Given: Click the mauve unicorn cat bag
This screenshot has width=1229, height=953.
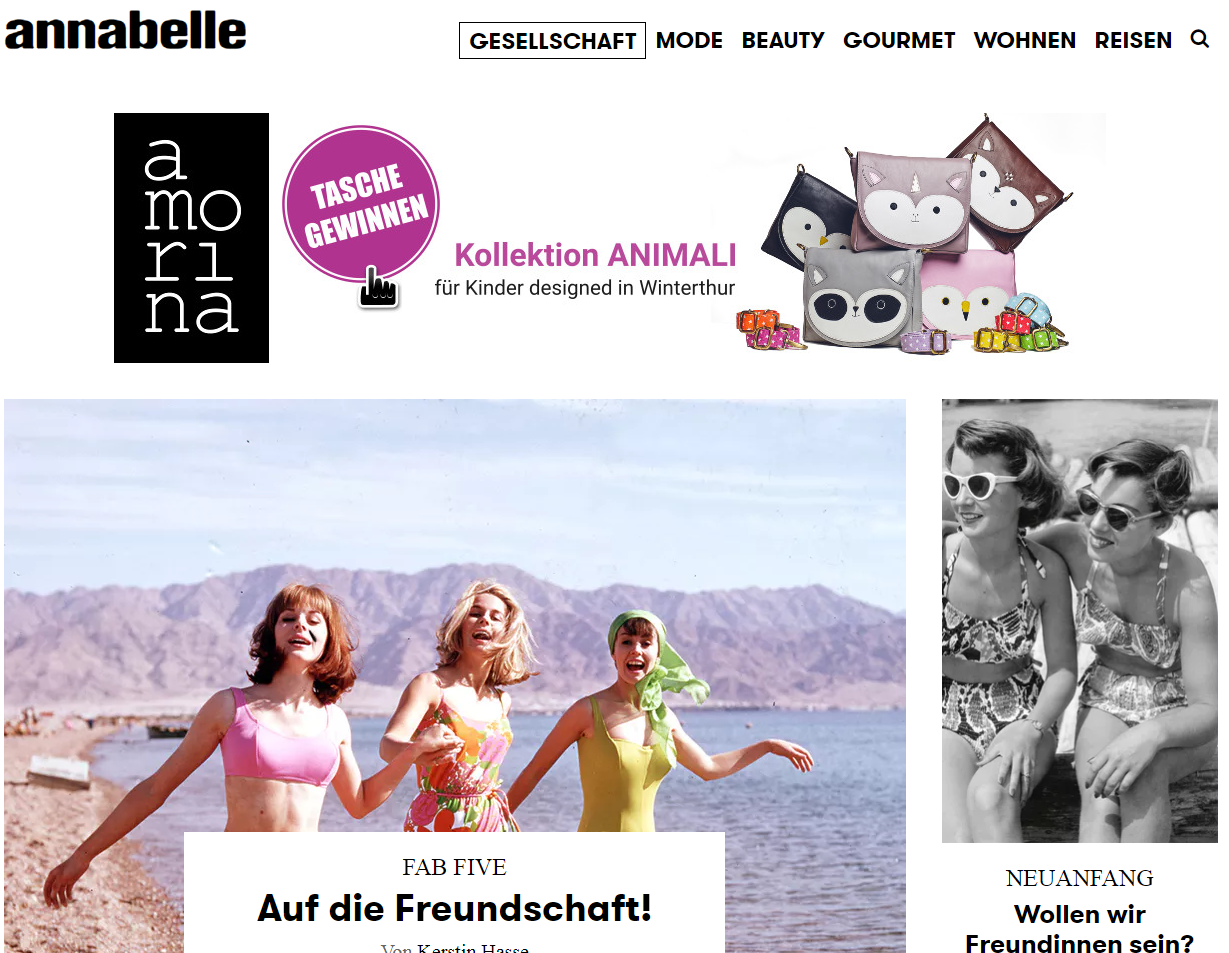Looking at the screenshot, I should point(910,198).
